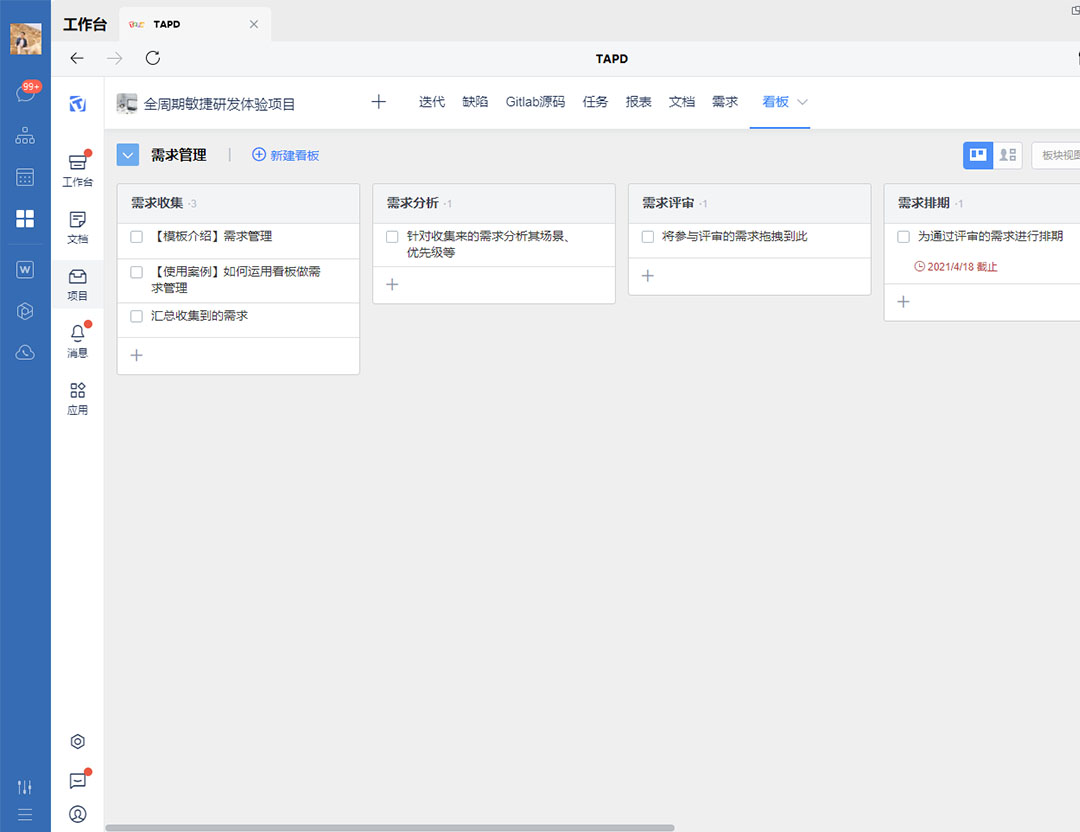1080x832 pixels.
Task: Select the 看板 tab
Action: tap(775, 102)
